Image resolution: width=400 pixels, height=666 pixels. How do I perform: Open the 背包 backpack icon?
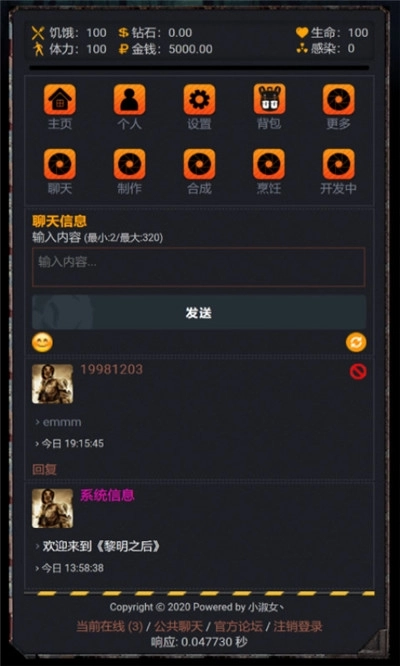click(269, 99)
